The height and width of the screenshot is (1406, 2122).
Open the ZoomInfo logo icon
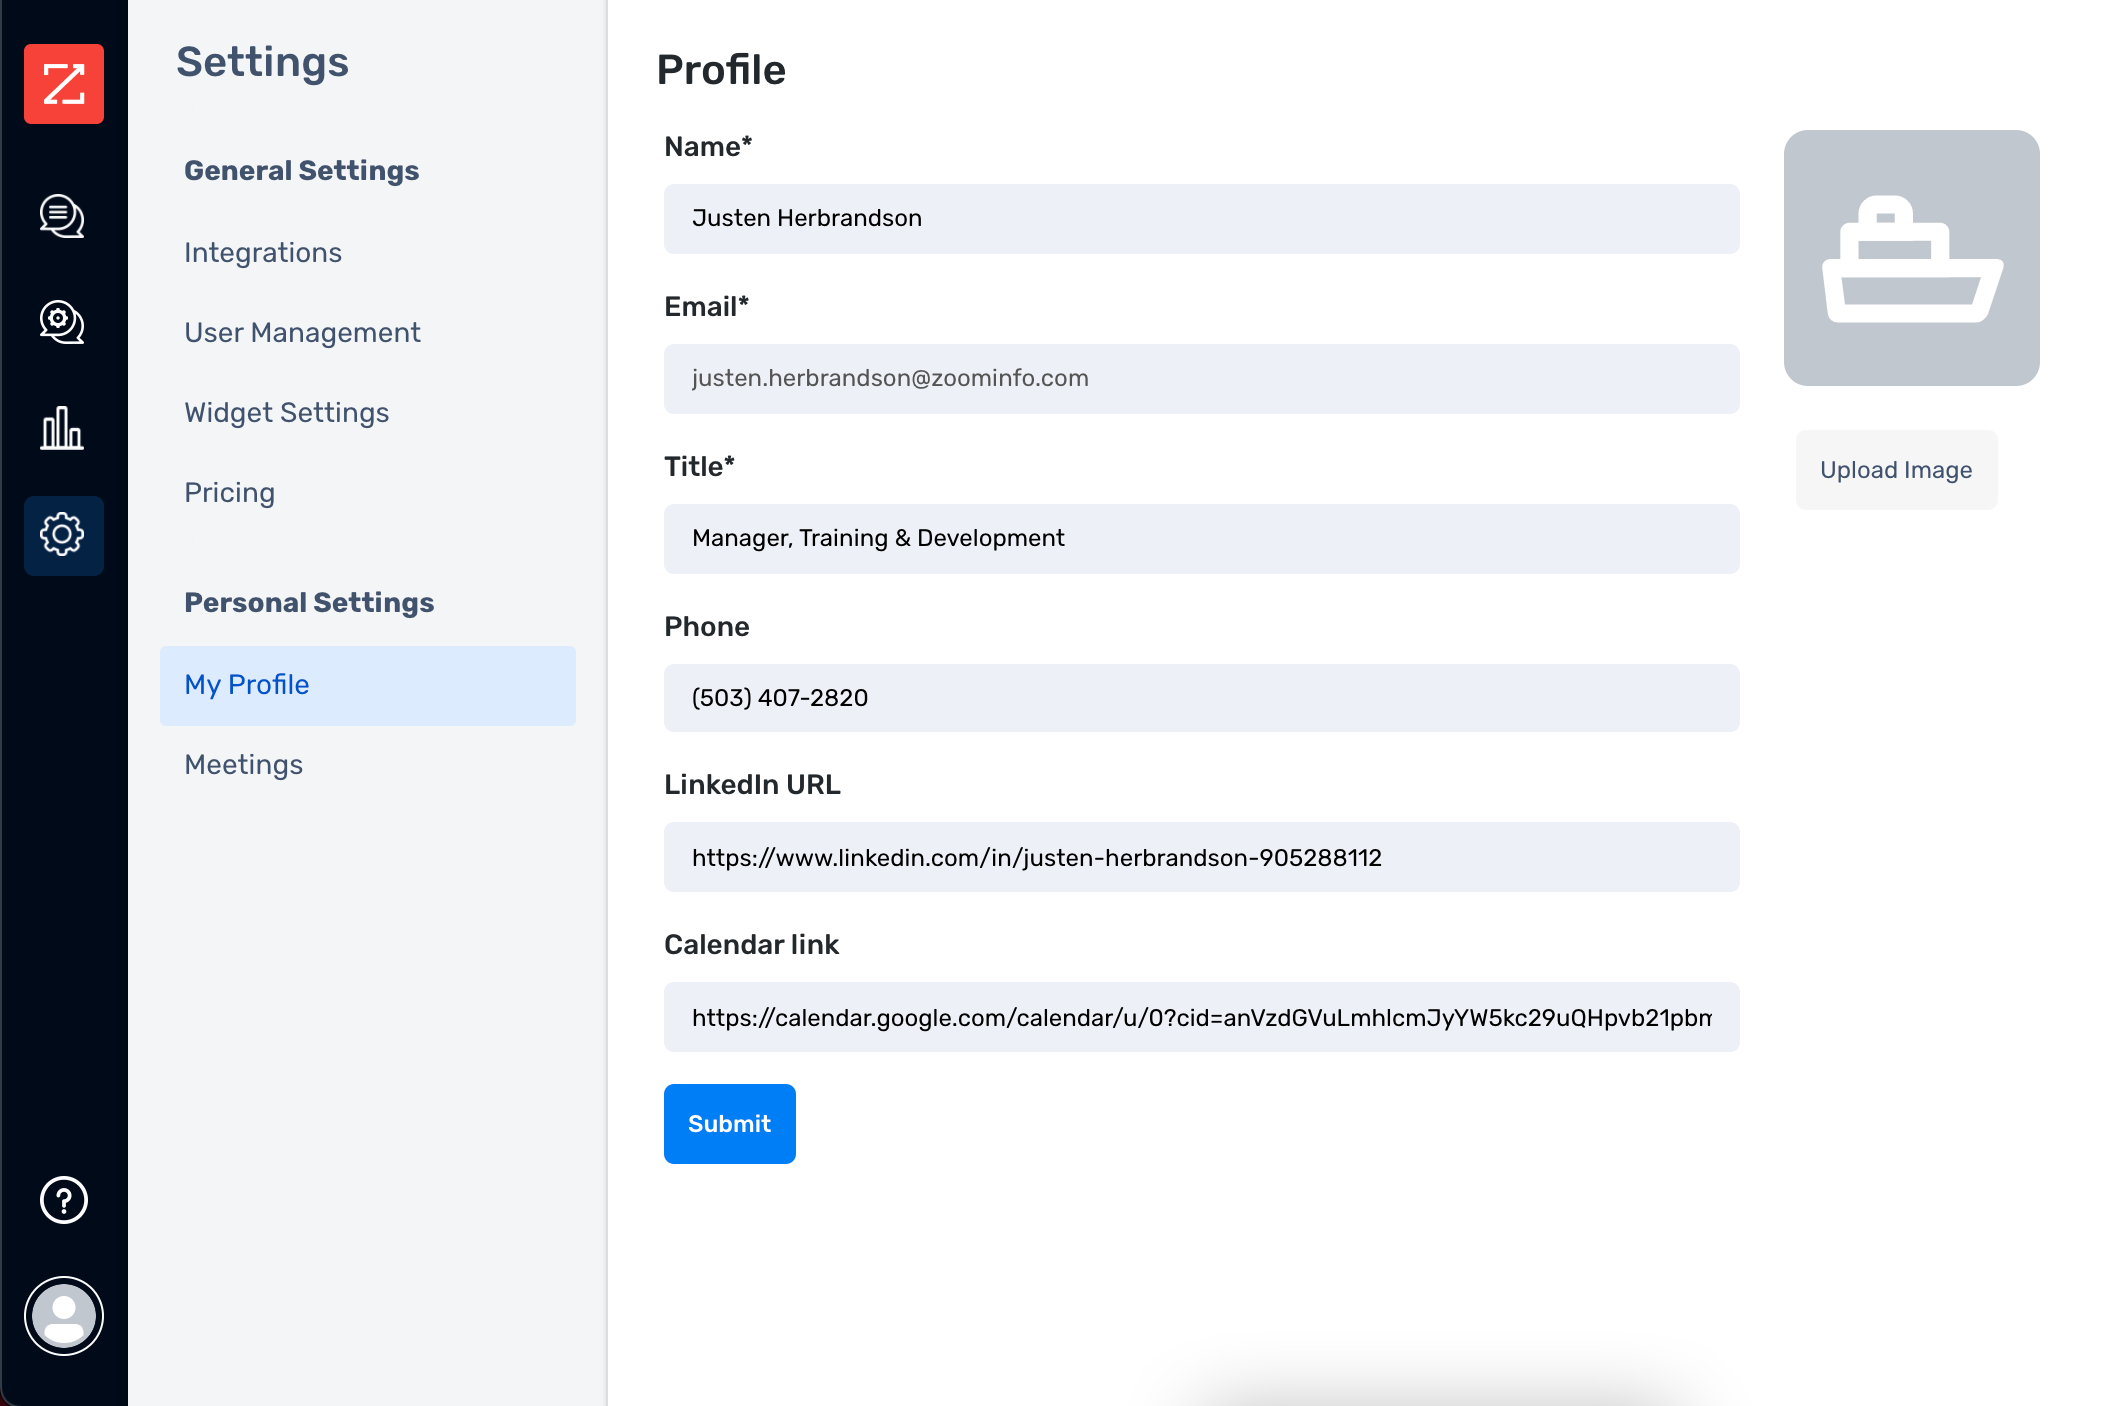click(64, 85)
